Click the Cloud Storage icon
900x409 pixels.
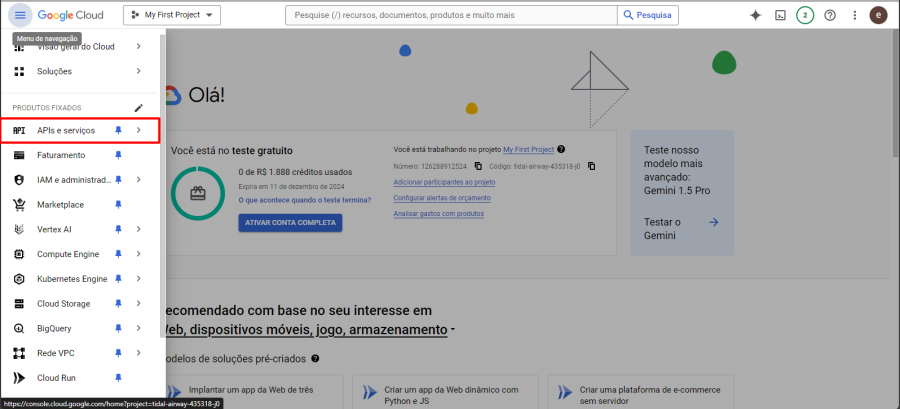19,303
